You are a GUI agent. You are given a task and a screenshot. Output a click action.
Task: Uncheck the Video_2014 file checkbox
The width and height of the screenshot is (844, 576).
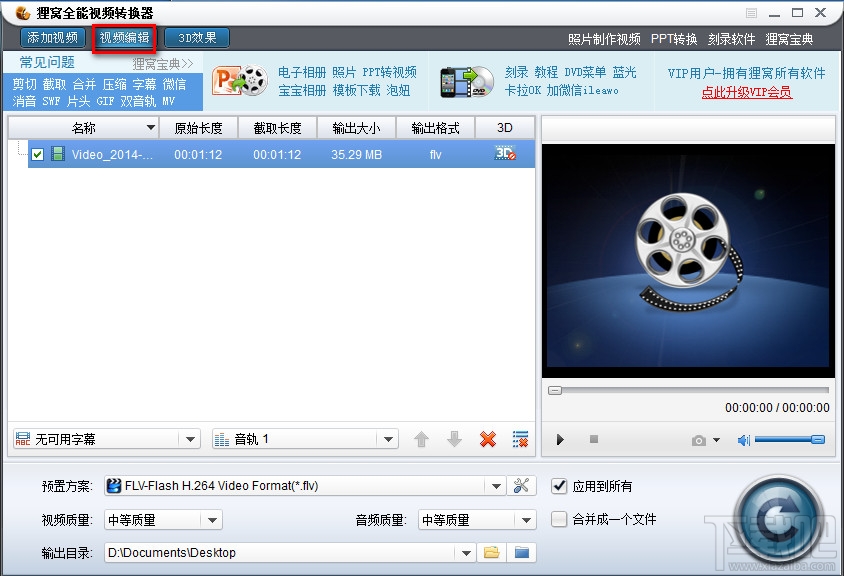tap(37, 155)
